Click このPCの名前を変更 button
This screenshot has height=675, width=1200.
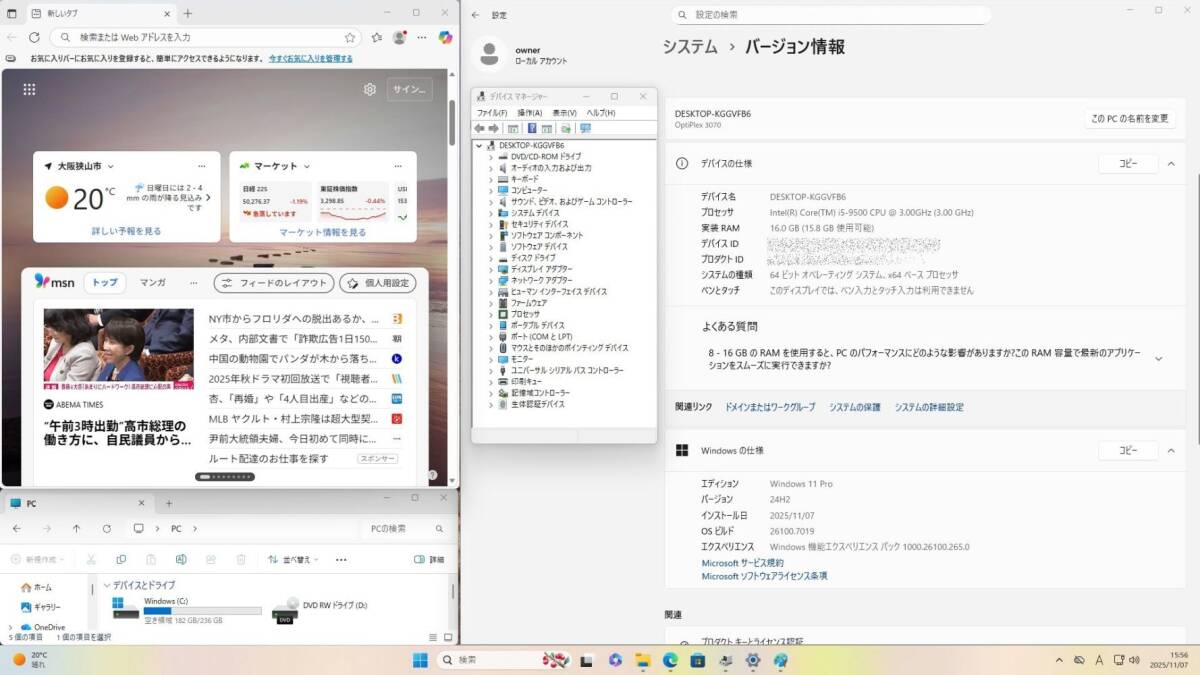click(x=1128, y=118)
